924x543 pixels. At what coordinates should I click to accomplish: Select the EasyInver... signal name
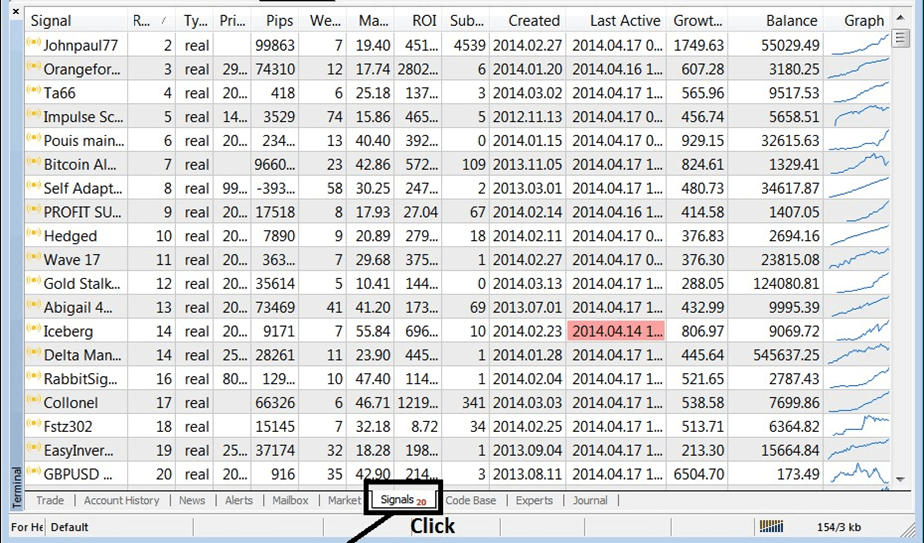(78, 450)
